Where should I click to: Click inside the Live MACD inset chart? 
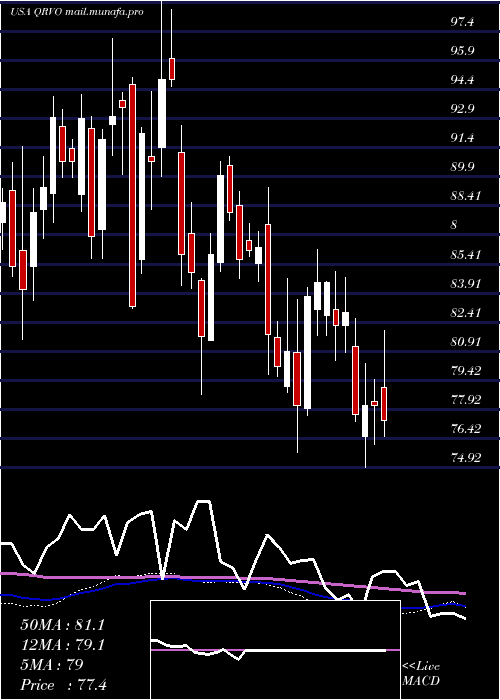[x=275, y=650]
